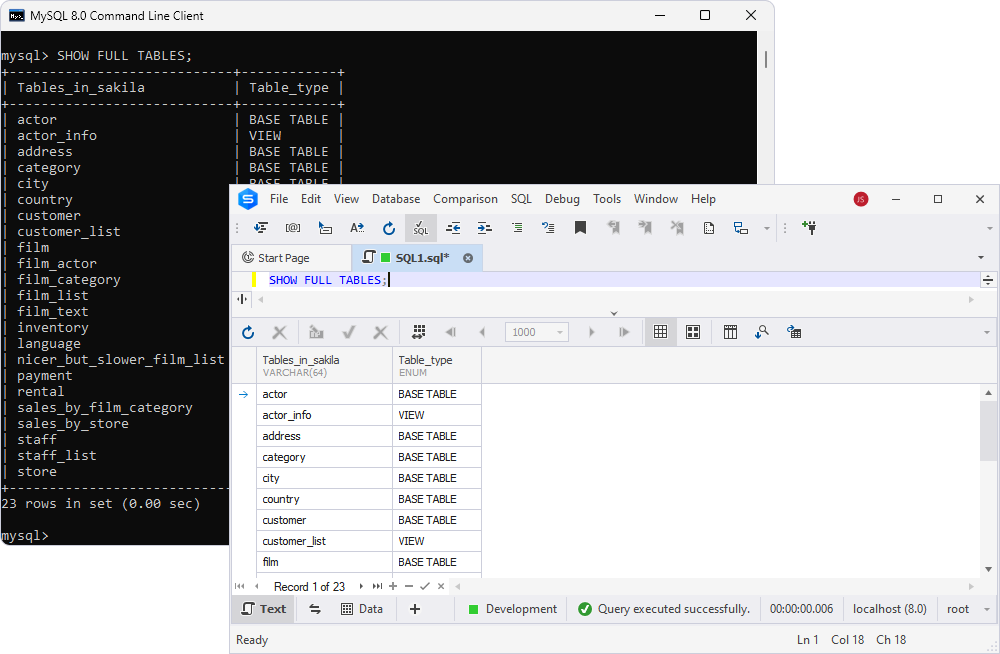Click the Refresh icon in top toolbar
Screen dimensions: 1000x654
pos(389,228)
